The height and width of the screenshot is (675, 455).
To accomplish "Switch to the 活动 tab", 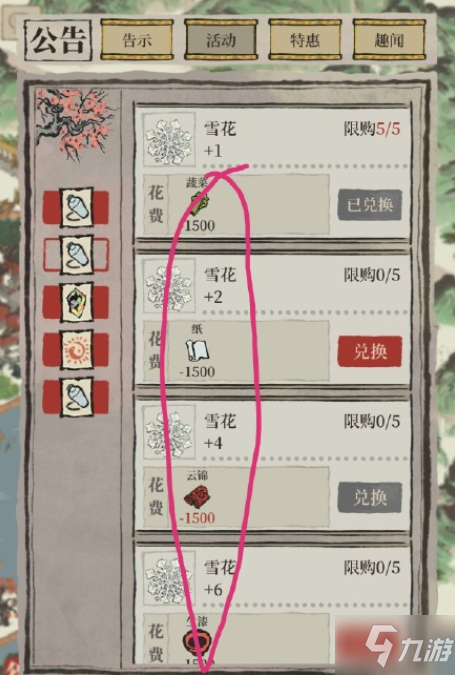I will (221, 40).
